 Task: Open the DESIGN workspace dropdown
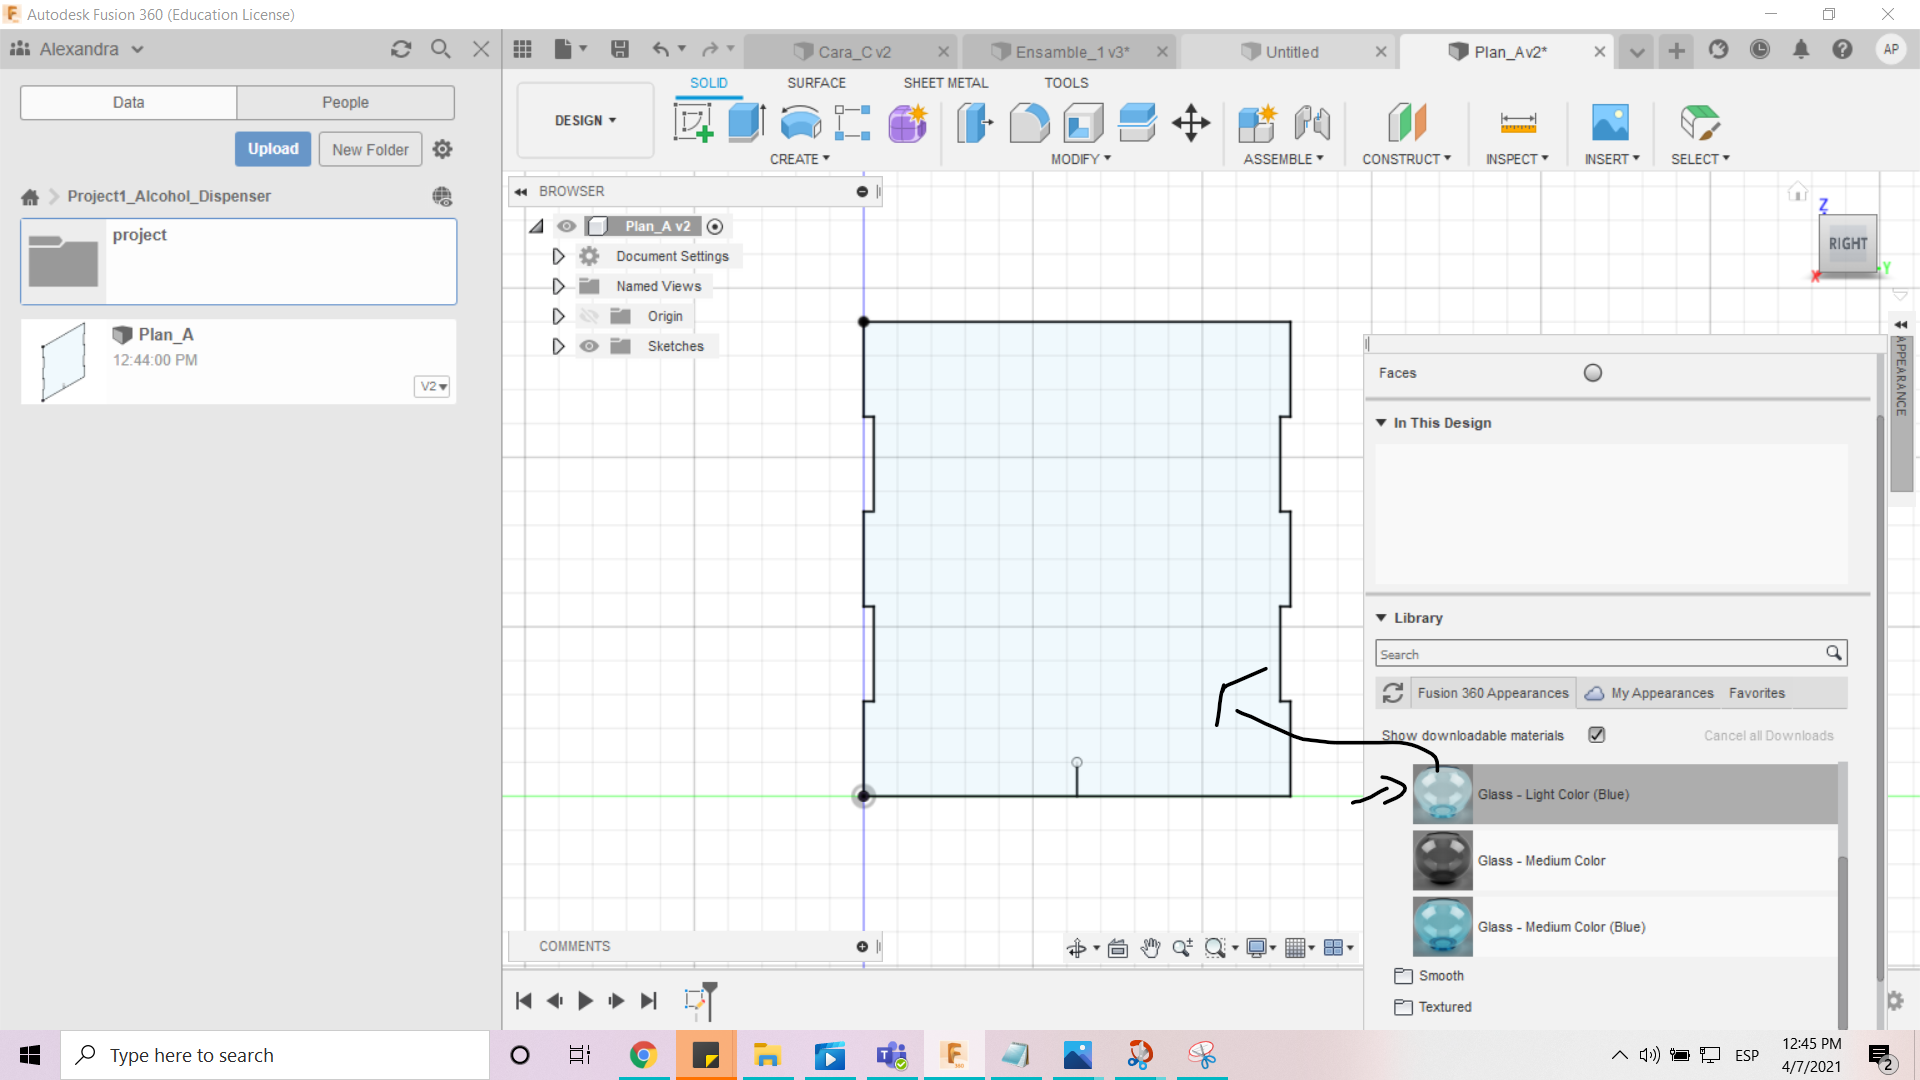click(x=585, y=120)
